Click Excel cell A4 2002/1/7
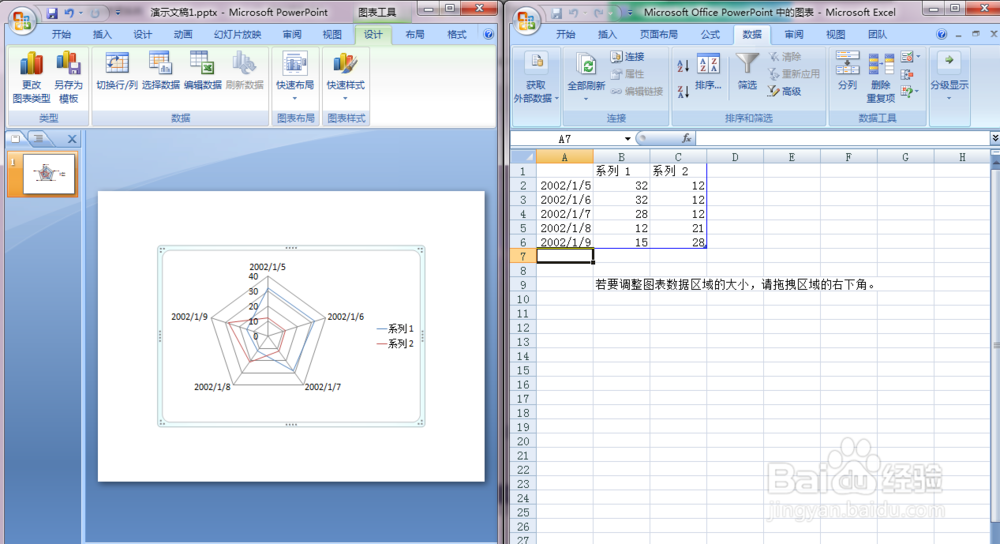The image size is (1000, 544). pos(564,214)
